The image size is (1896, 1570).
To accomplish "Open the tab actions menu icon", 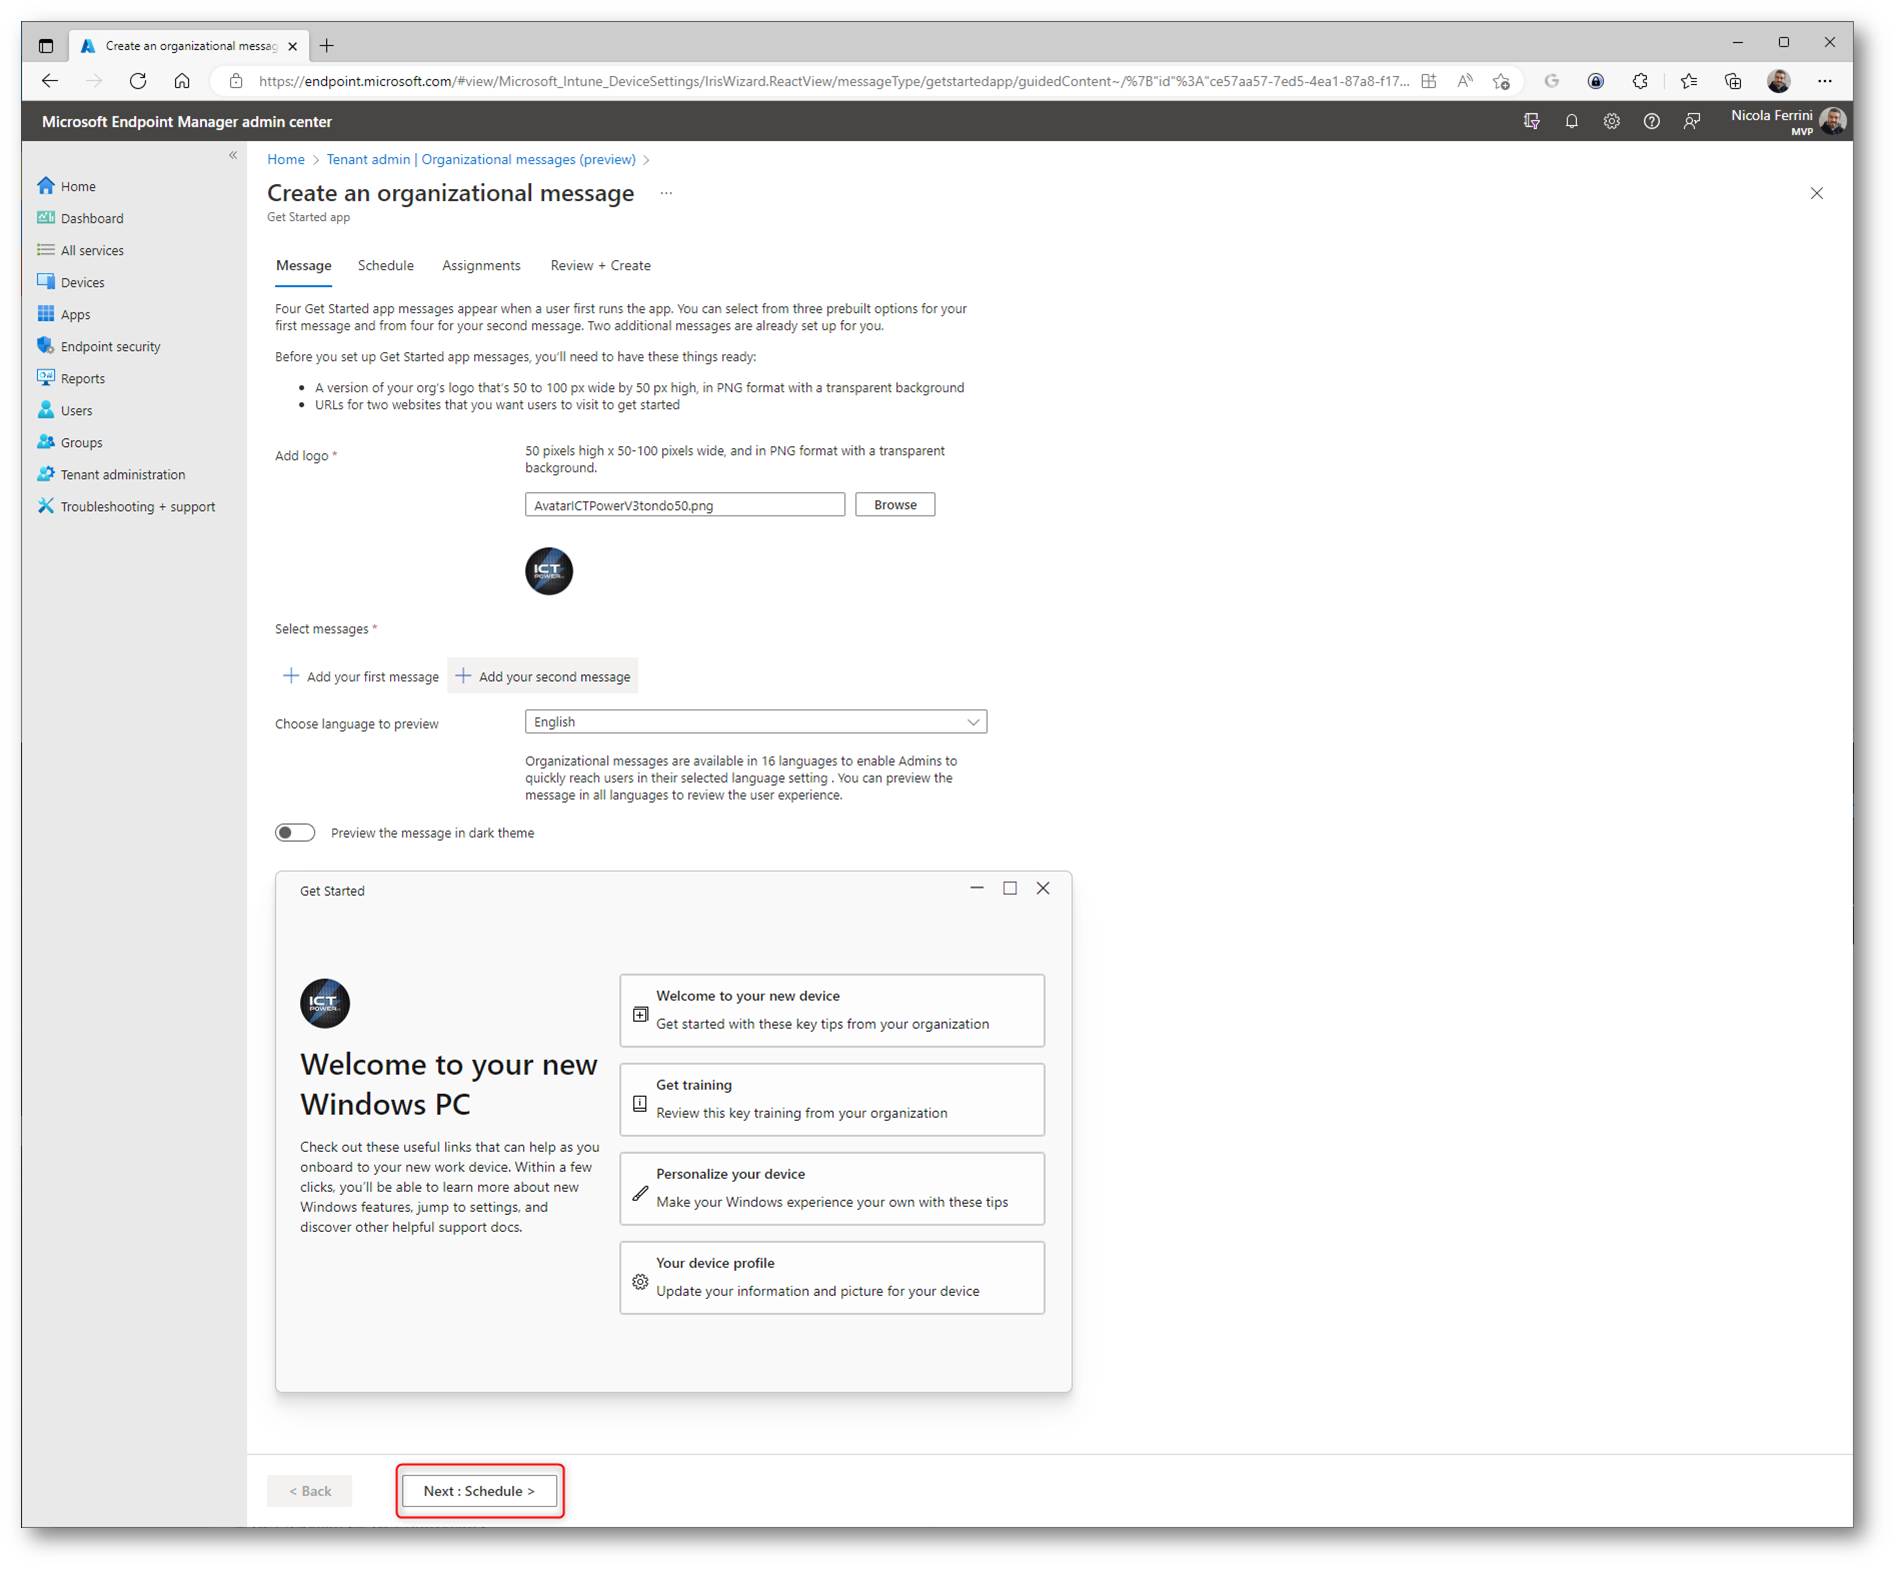I will pyautogui.click(x=46, y=46).
